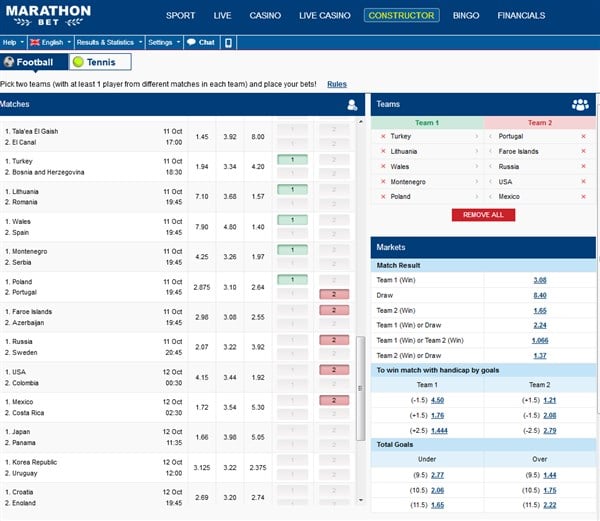Move Portugal to Team 1 with arrow

(490, 136)
